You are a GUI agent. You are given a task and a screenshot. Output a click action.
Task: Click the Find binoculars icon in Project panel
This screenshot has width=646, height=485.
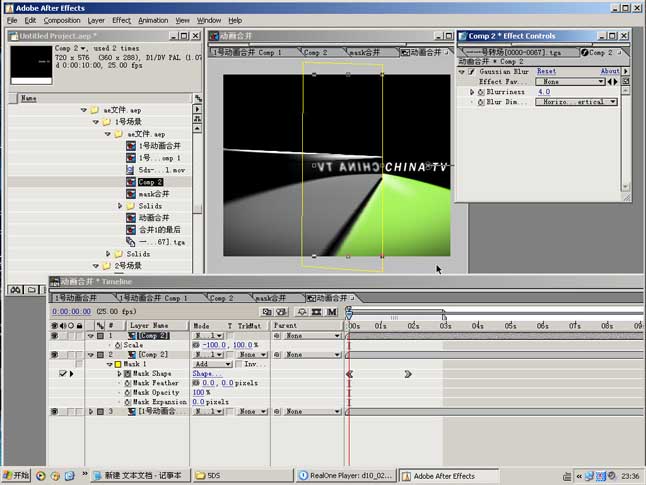point(15,290)
